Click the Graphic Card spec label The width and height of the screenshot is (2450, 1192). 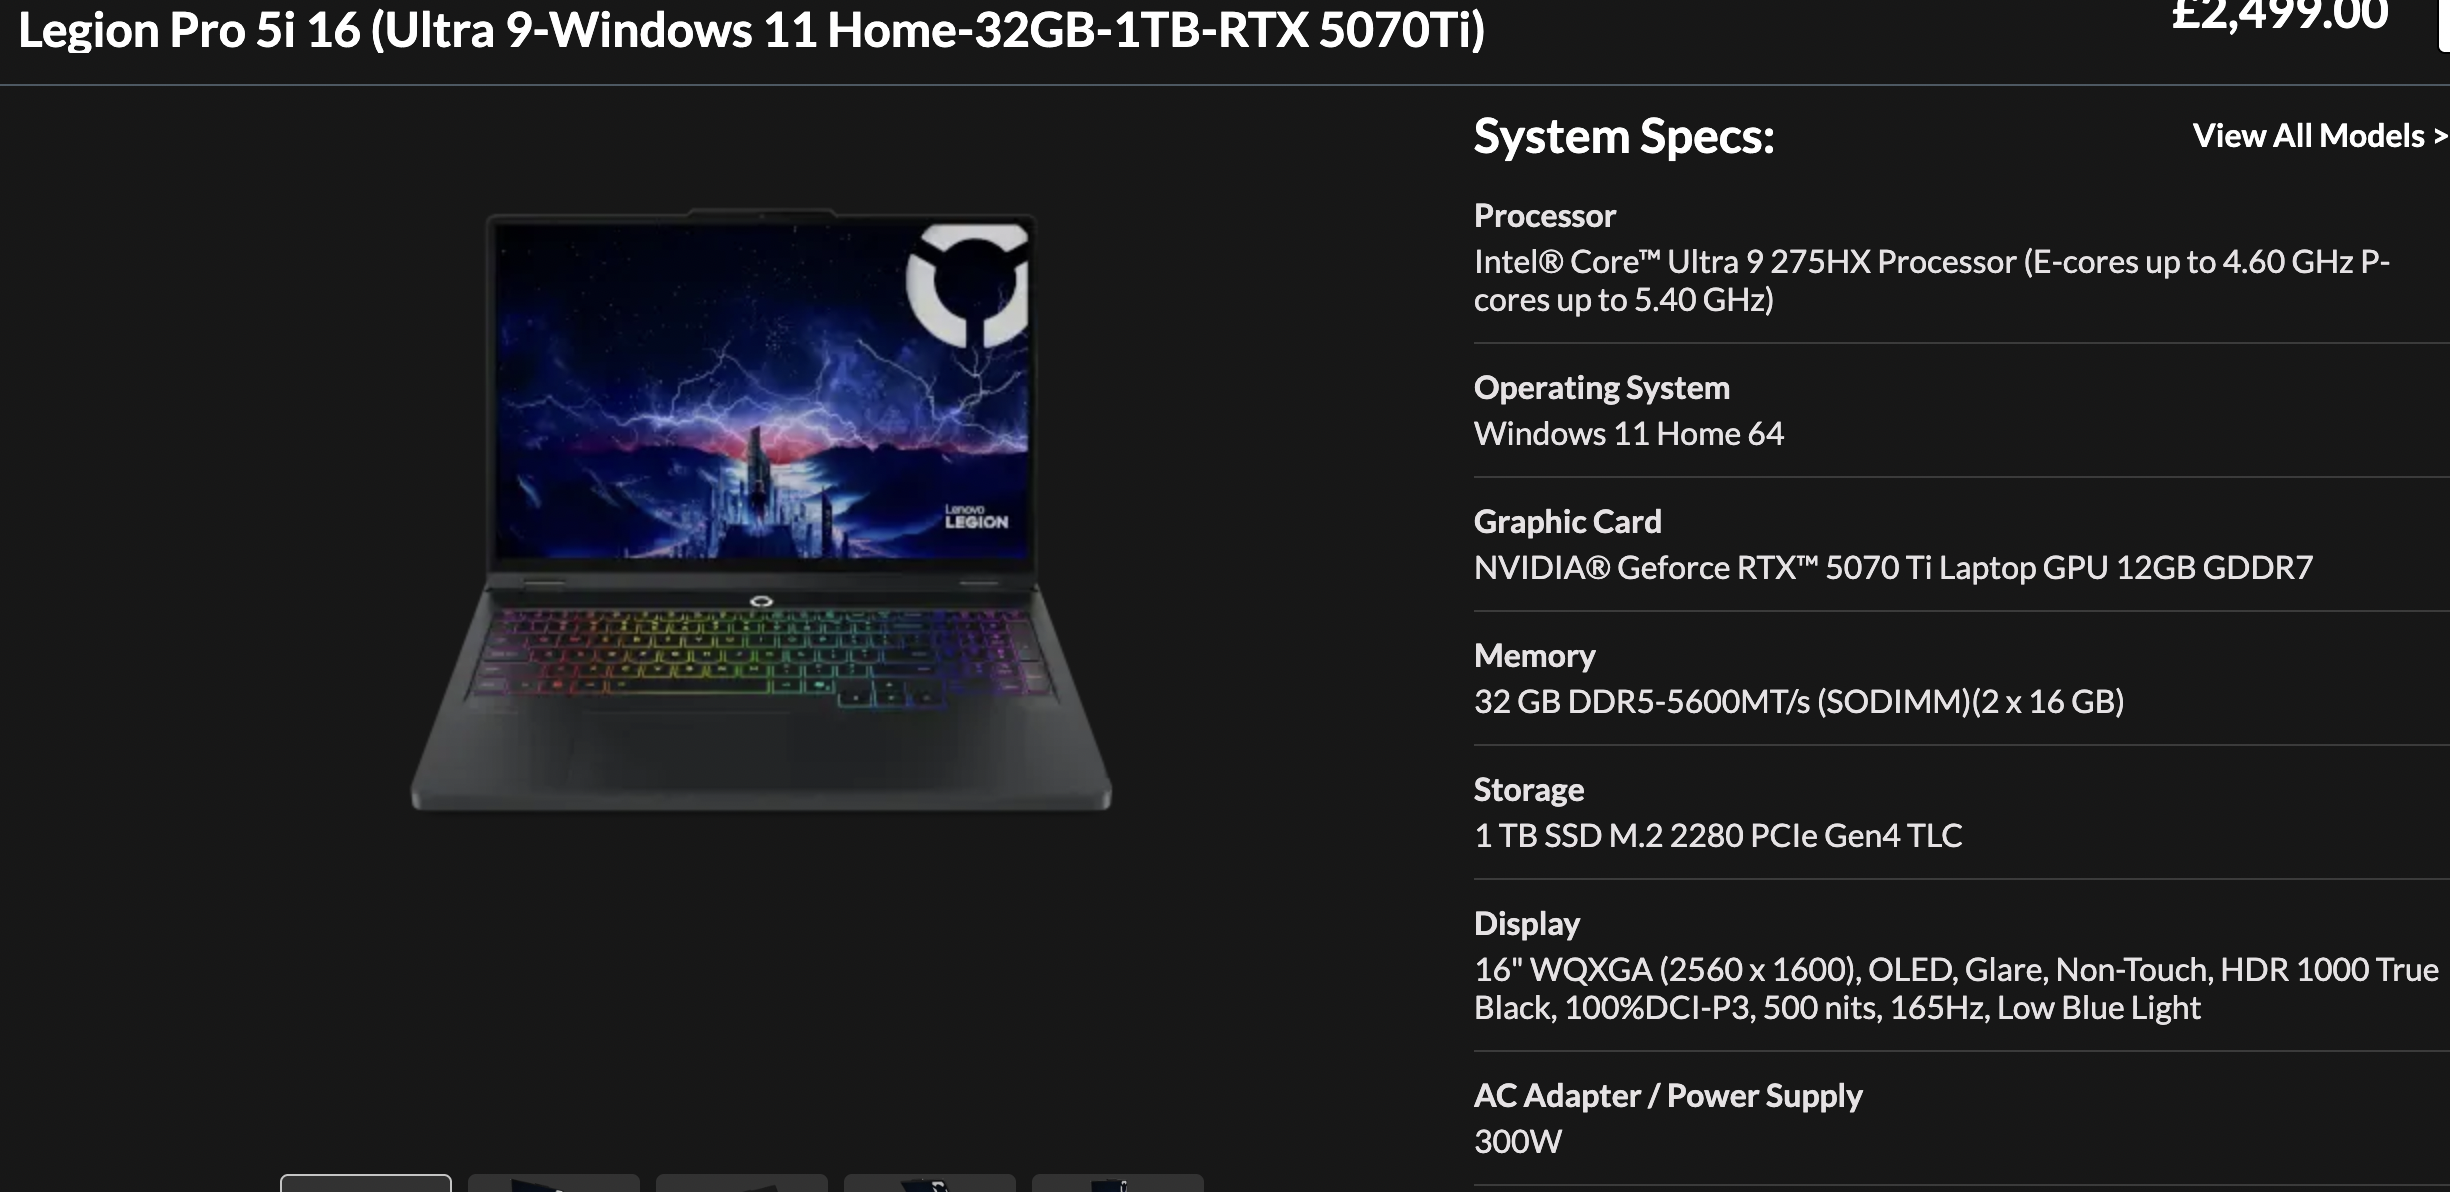[x=1568, y=522]
